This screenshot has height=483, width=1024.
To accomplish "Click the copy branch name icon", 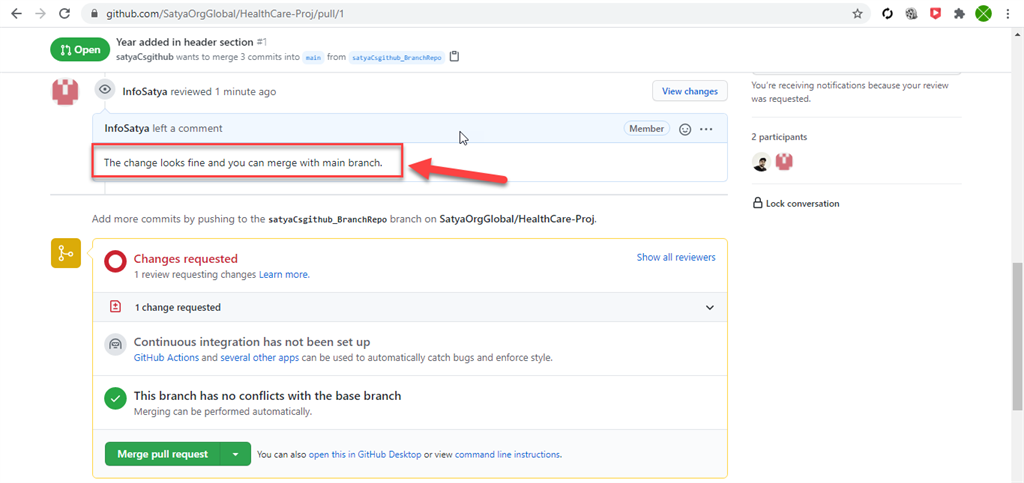I will (455, 56).
